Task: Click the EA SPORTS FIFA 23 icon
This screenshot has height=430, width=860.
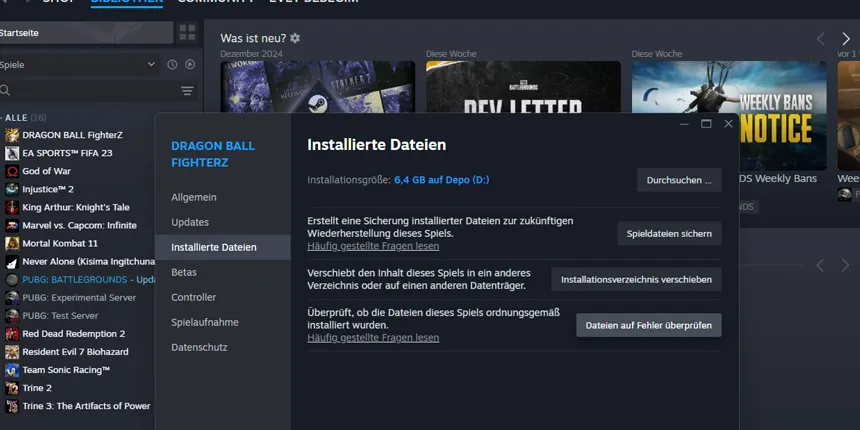Action: 12,153
